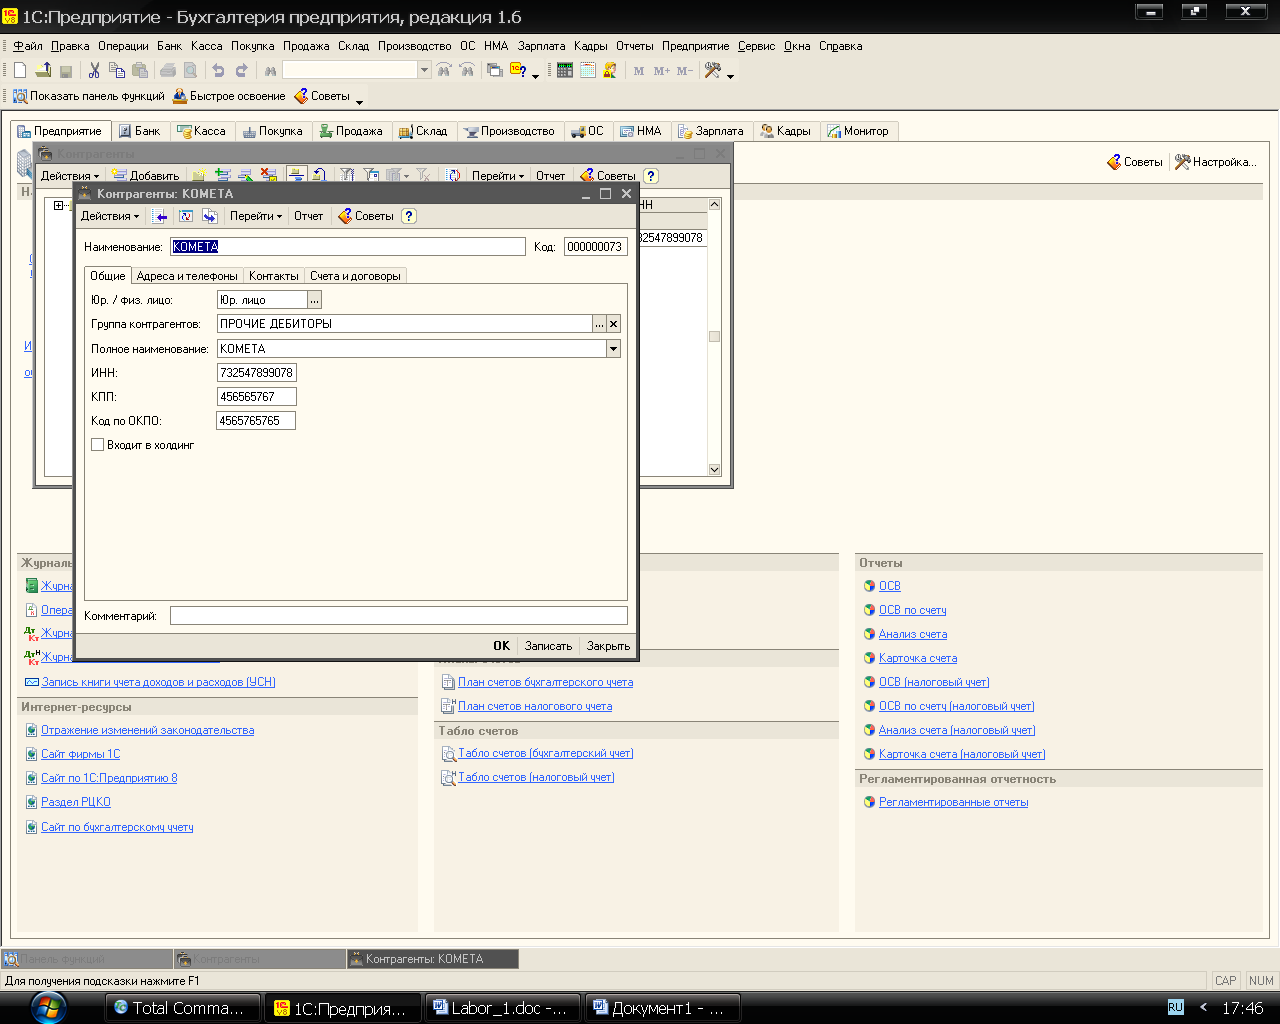This screenshot has width=1280, height=1024.
Task: Open the Полное наименование dropdown arrow
Action: coord(613,349)
